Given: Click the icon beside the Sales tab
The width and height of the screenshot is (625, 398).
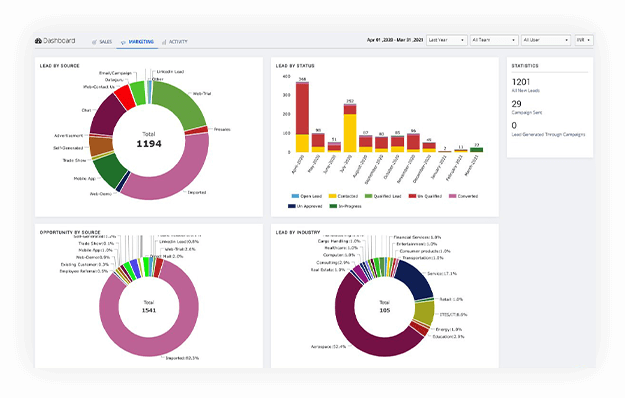Looking at the screenshot, I should pos(94,42).
